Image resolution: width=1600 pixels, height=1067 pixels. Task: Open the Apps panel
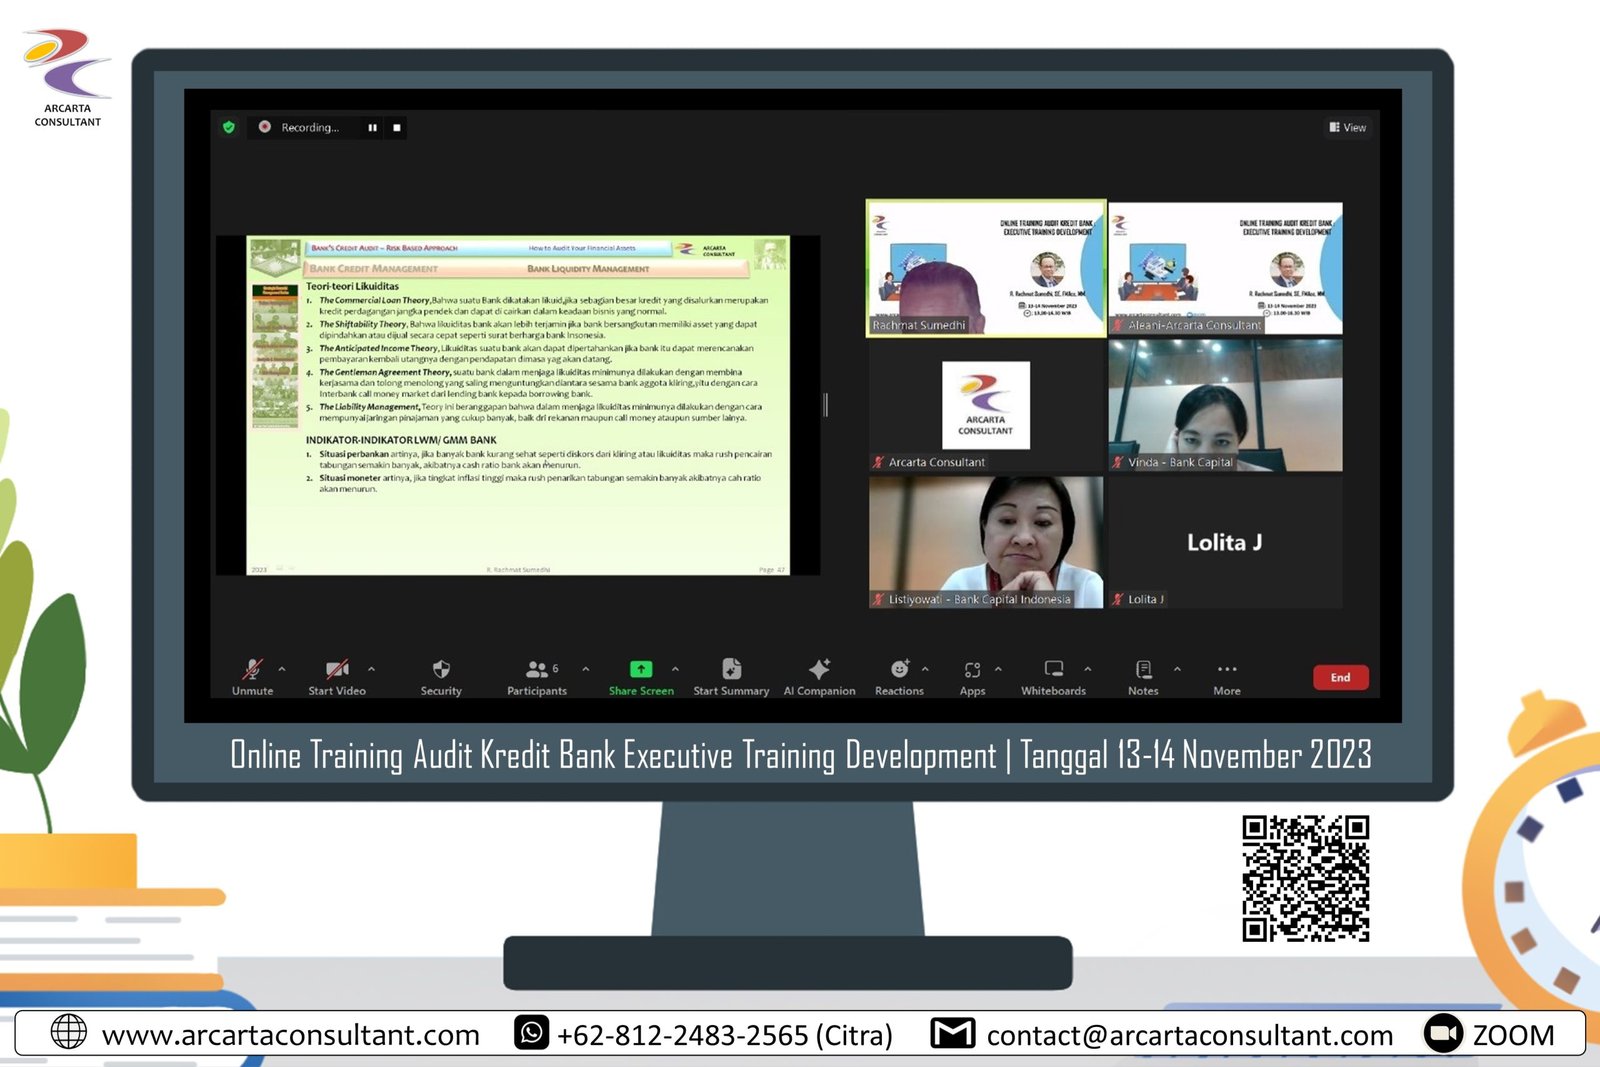click(x=972, y=670)
